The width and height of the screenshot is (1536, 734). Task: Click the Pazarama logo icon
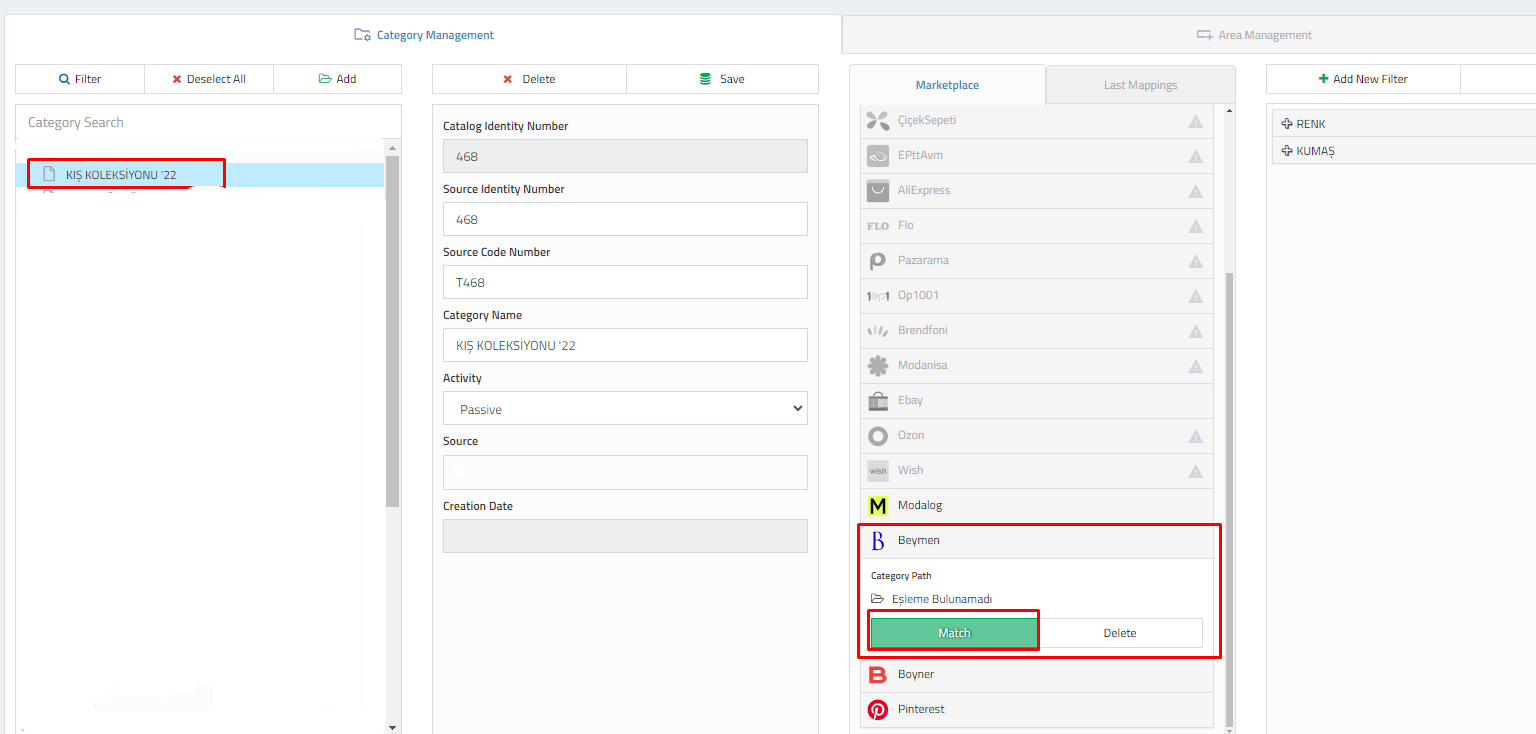pos(878,261)
